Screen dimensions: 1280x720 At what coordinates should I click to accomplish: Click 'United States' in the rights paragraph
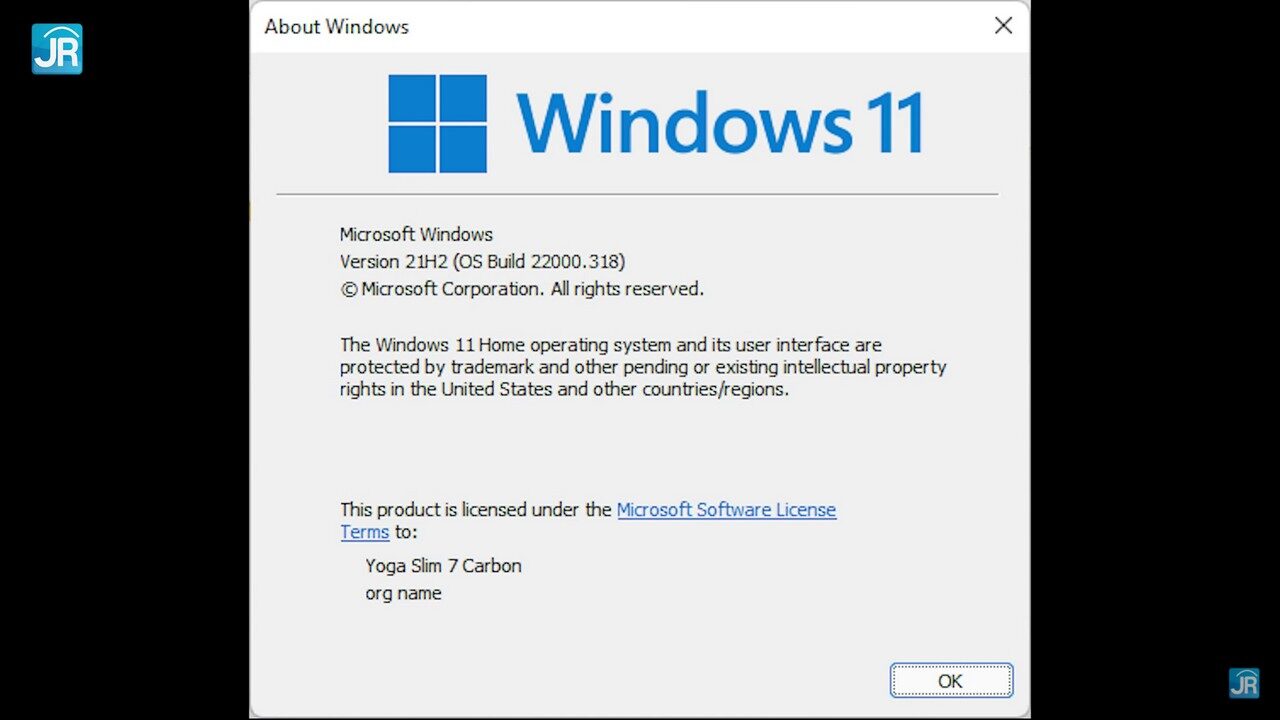click(496, 389)
